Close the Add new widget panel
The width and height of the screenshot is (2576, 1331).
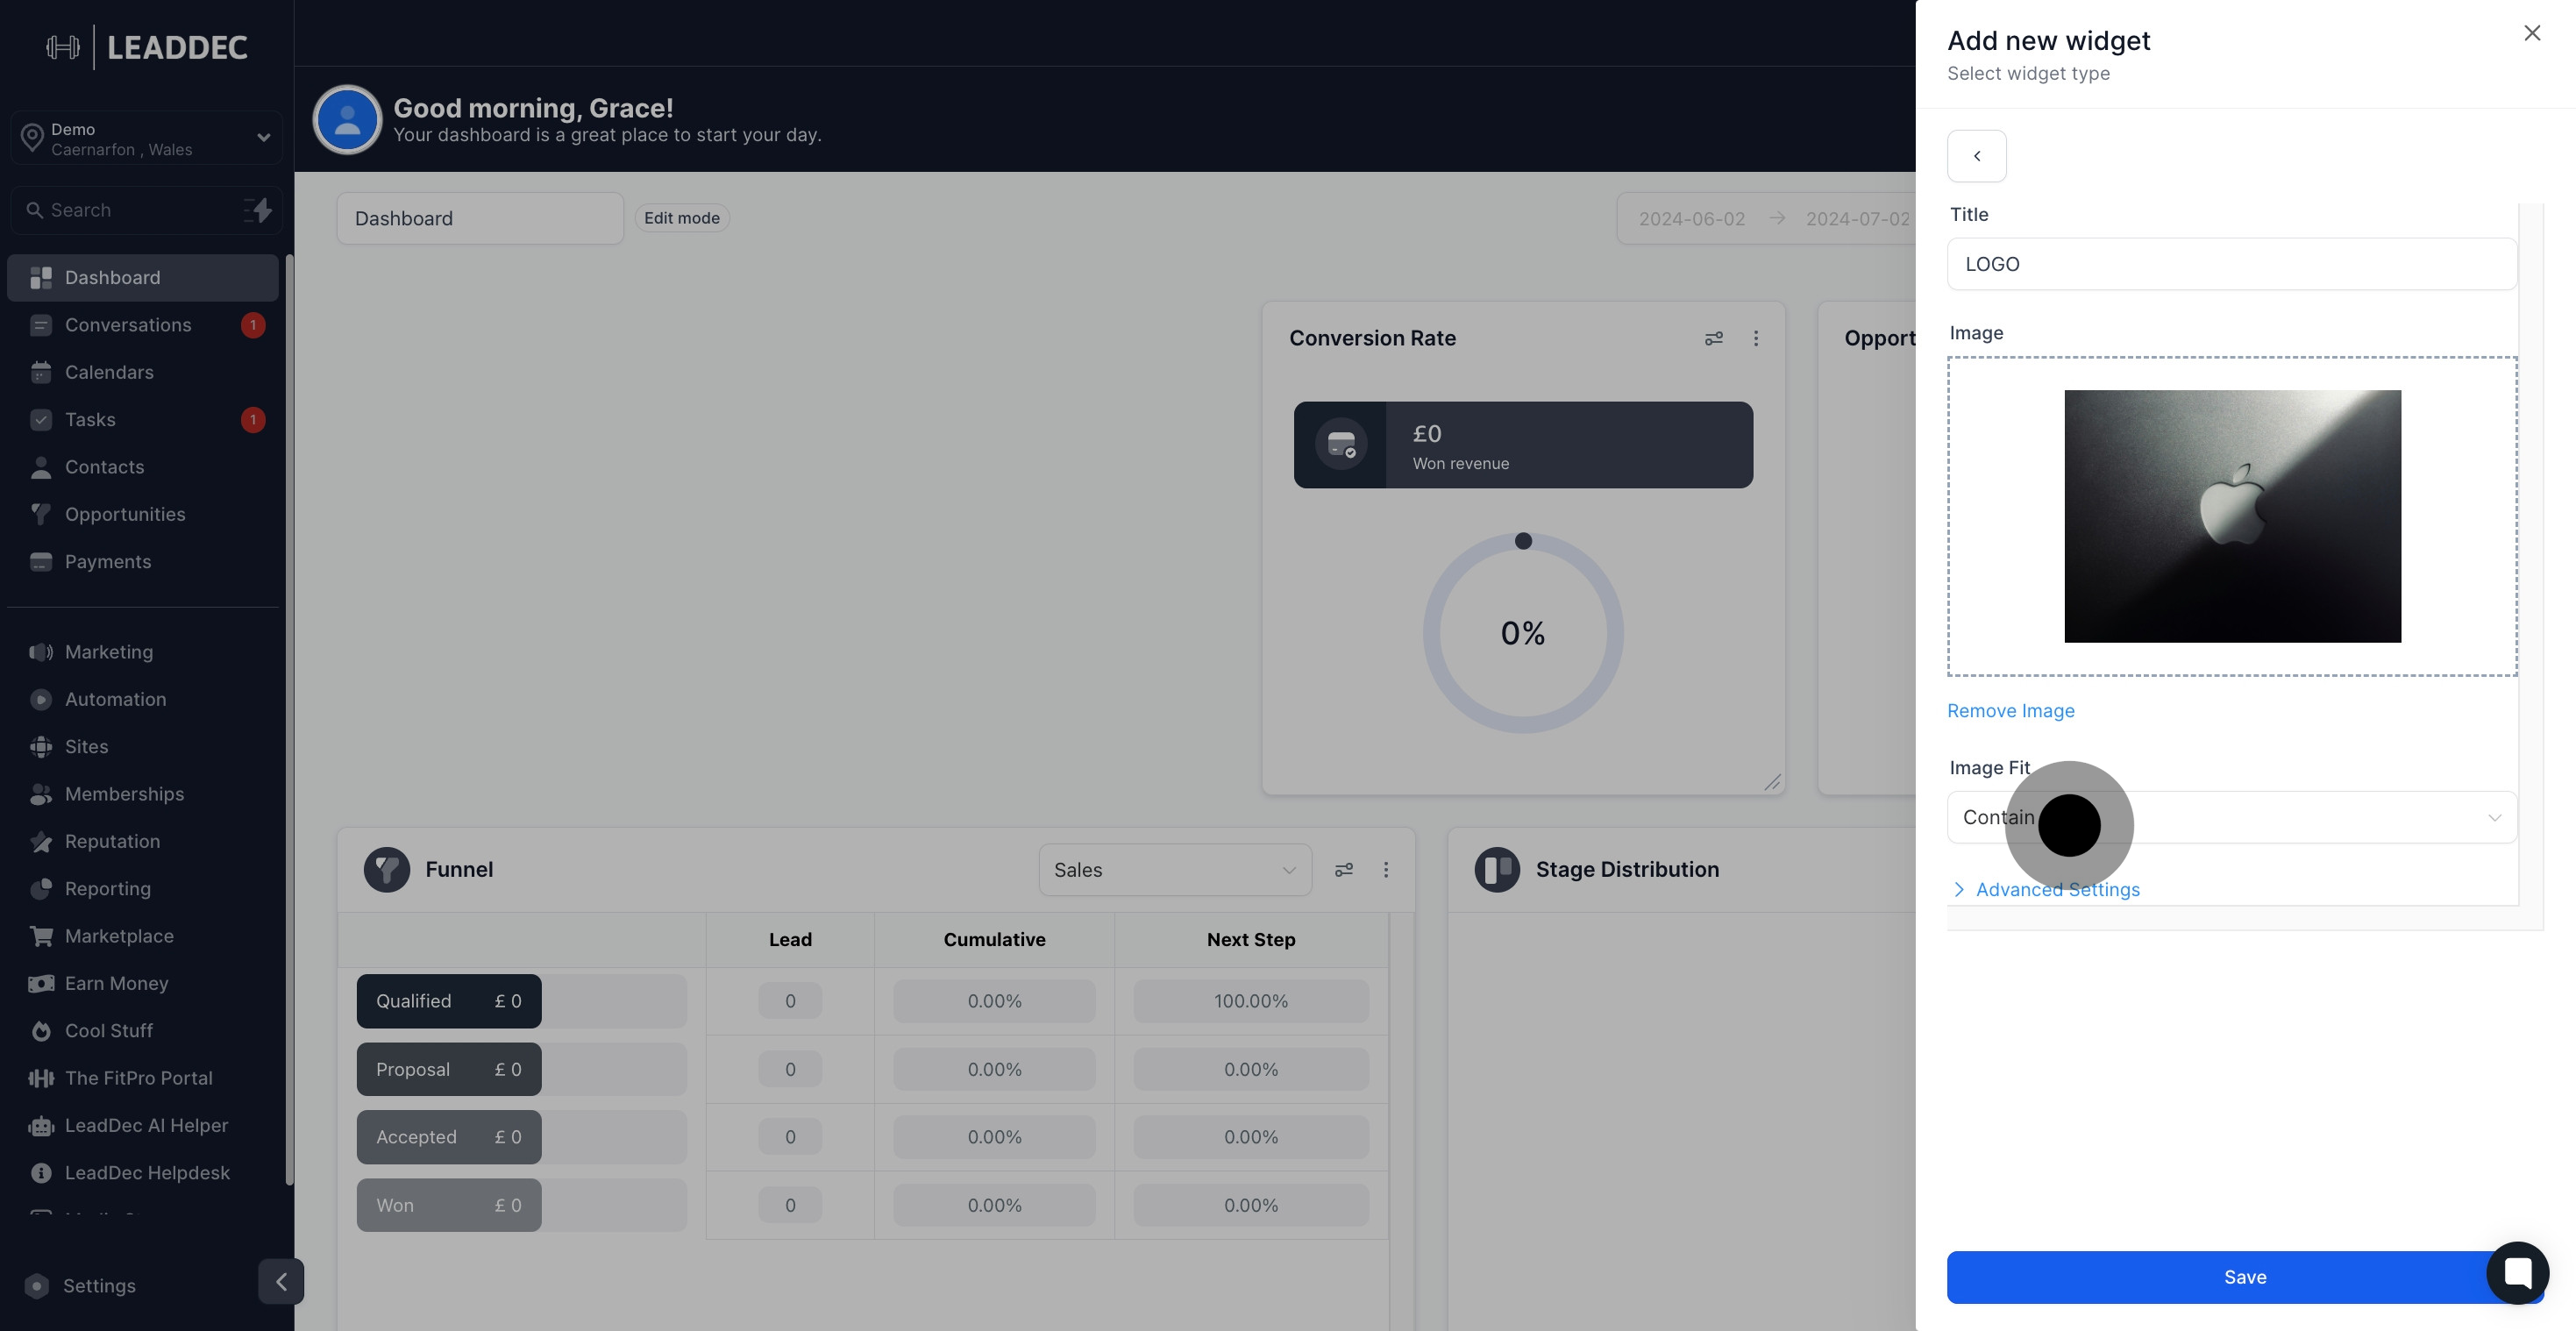[x=2532, y=33]
